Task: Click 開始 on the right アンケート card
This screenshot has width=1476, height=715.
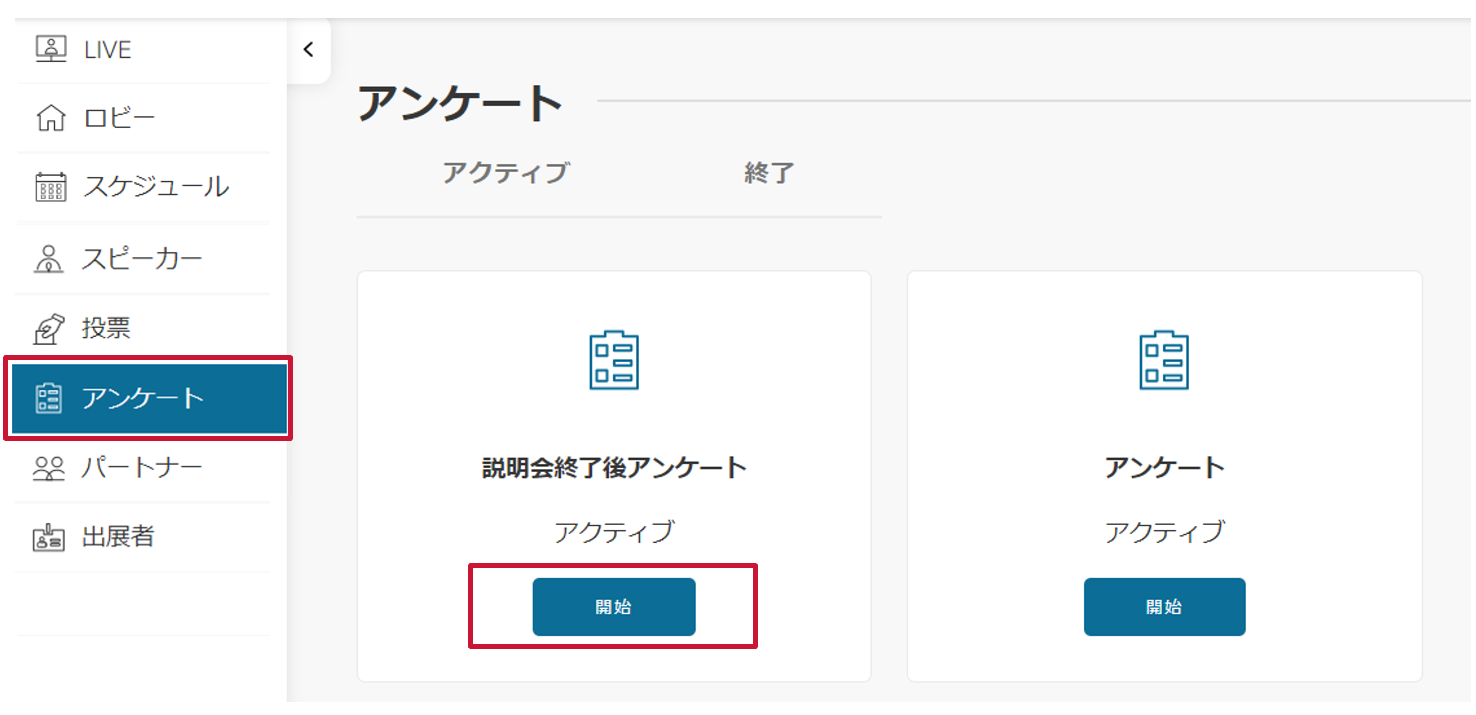Action: pyautogui.click(x=1165, y=607)
